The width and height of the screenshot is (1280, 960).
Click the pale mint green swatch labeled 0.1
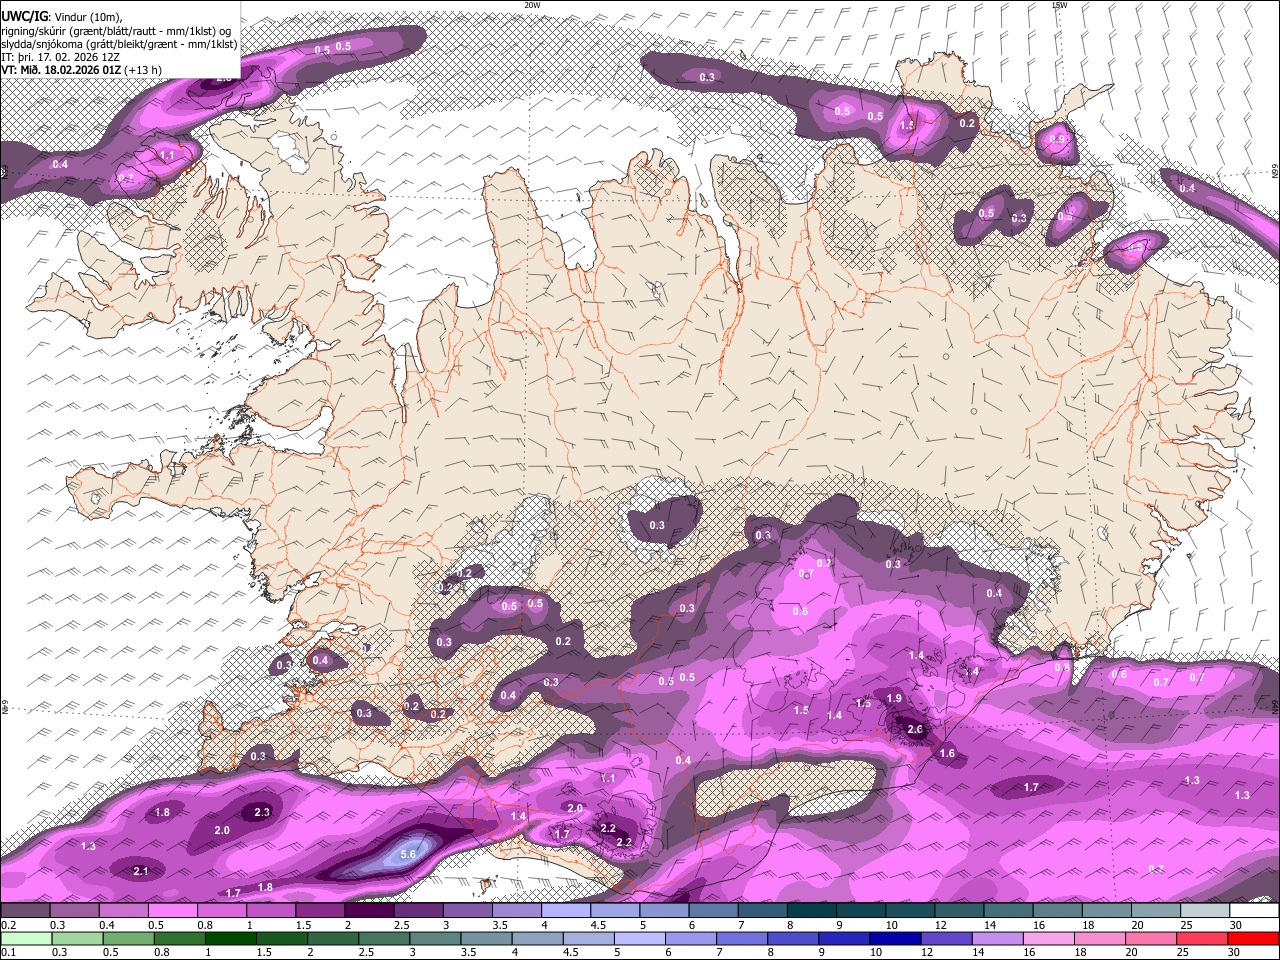click(x=25, y=939)
